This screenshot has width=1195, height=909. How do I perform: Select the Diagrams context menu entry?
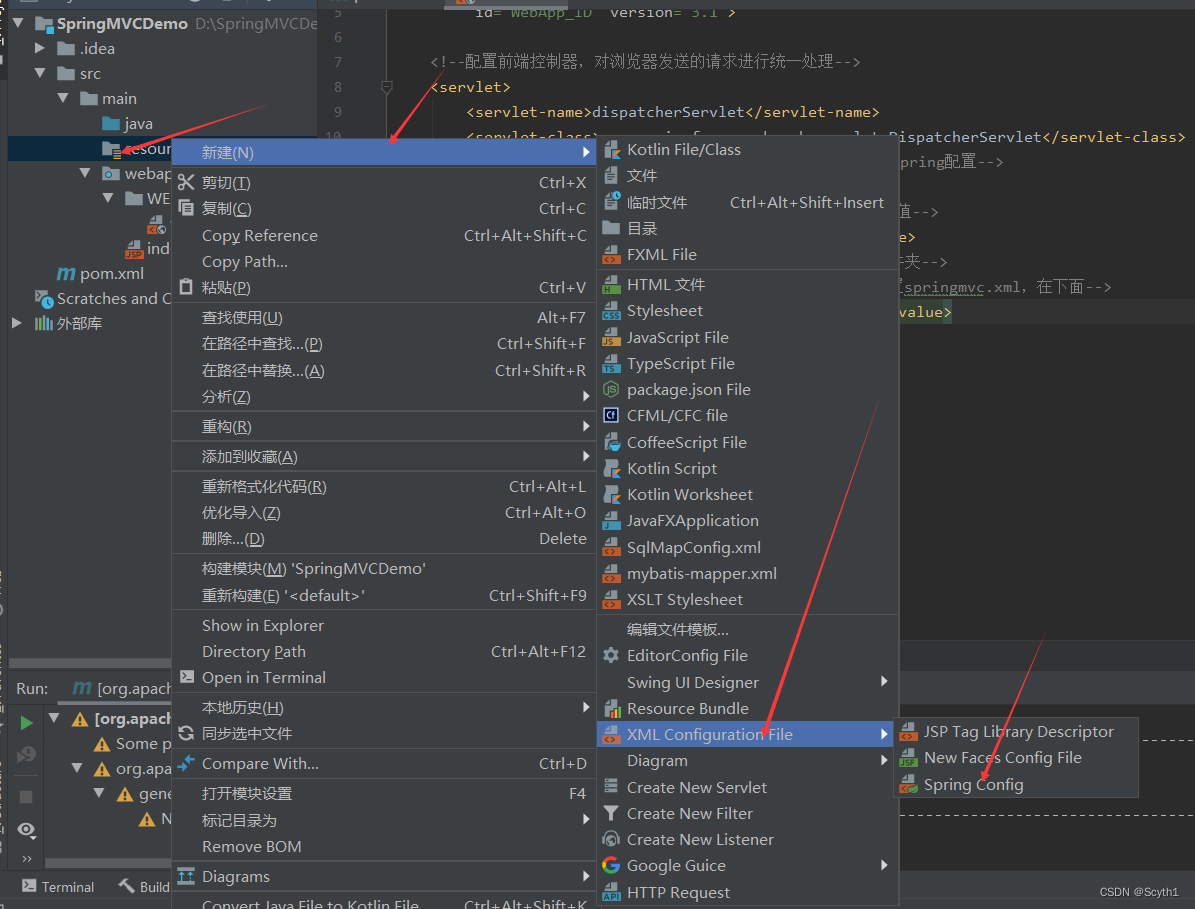383,876
